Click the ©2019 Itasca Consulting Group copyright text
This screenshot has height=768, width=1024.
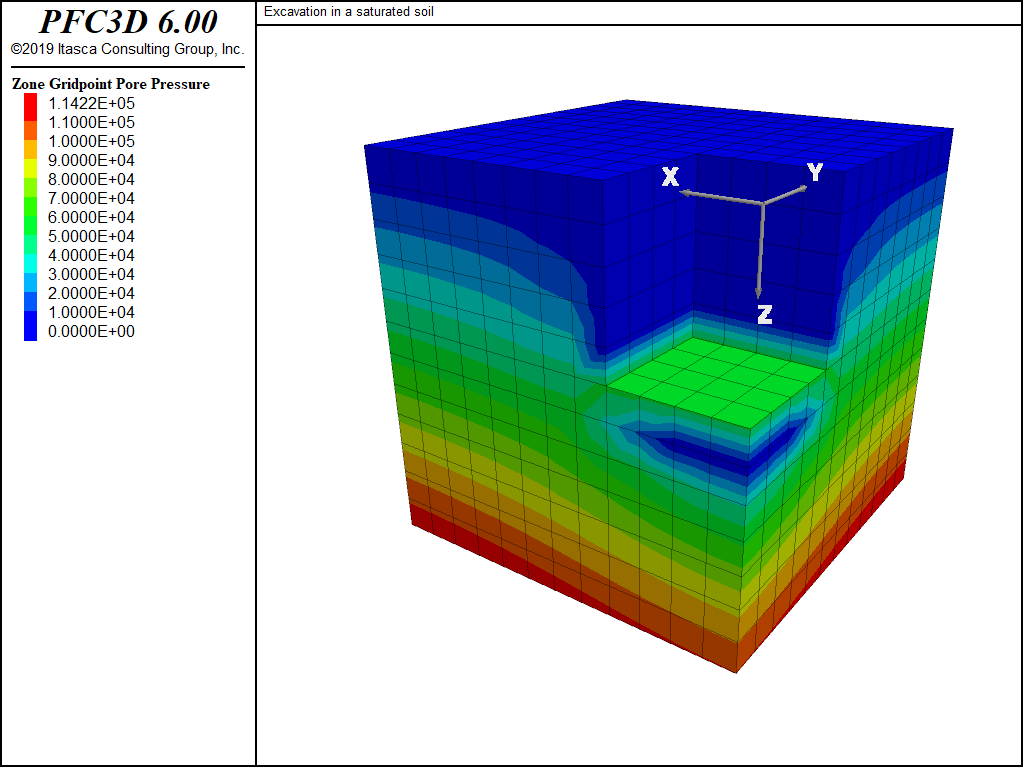[127, 49]
